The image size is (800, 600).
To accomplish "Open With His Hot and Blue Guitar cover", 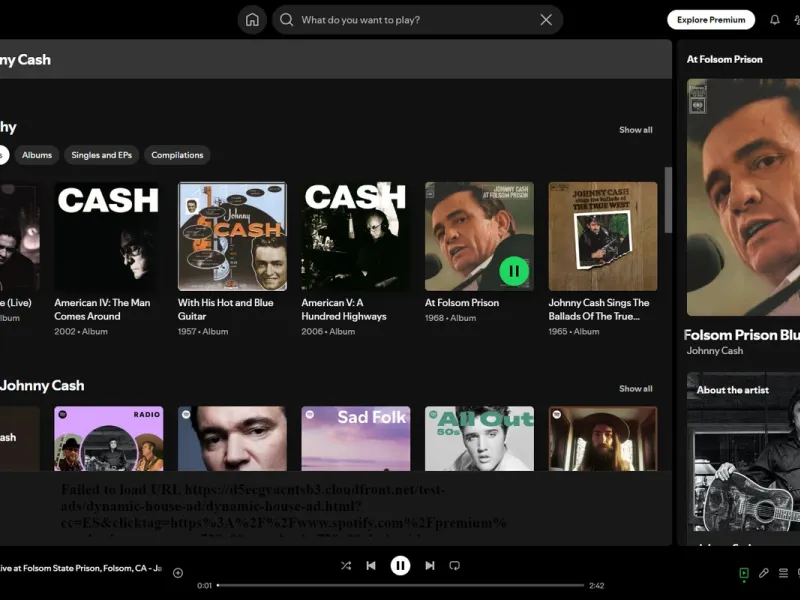I will (232, 236).
